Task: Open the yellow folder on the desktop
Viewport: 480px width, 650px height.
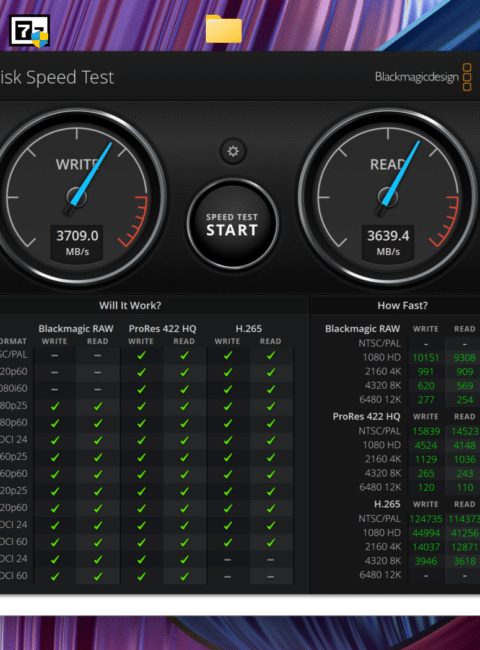Action: (x=224, y=29)
